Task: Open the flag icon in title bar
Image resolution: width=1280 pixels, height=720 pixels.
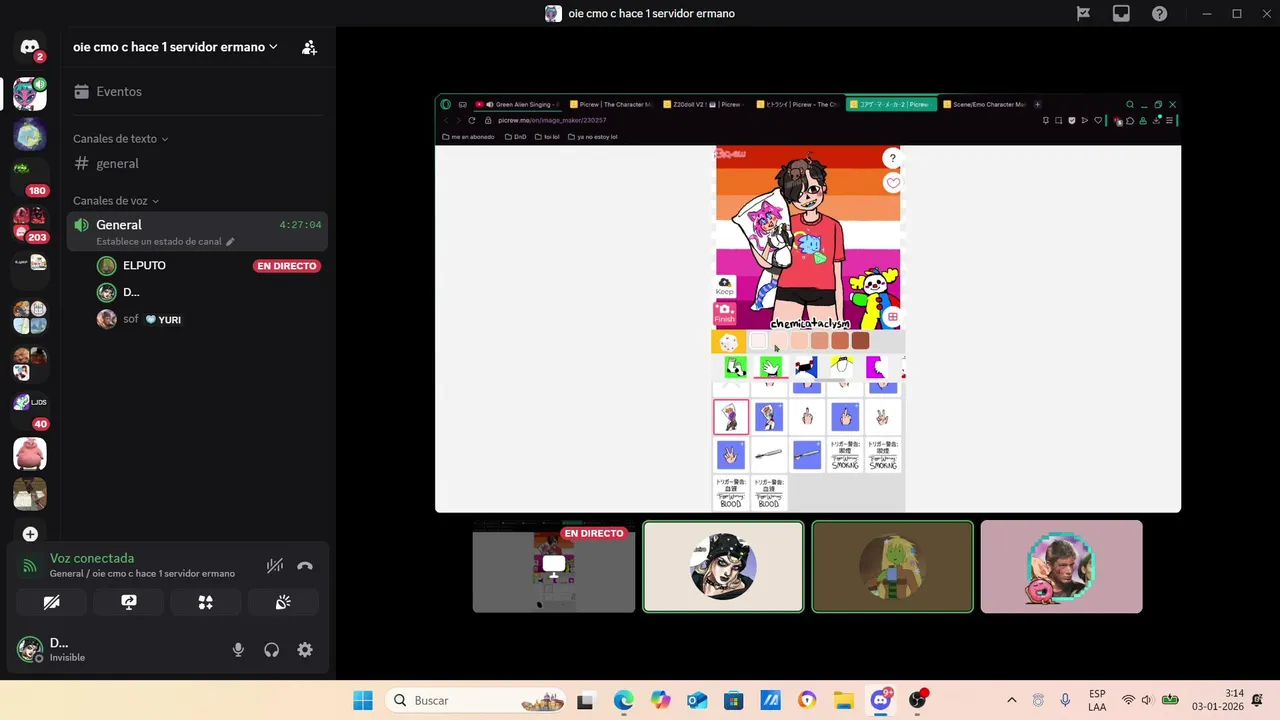Action: tap(1083, 14)
